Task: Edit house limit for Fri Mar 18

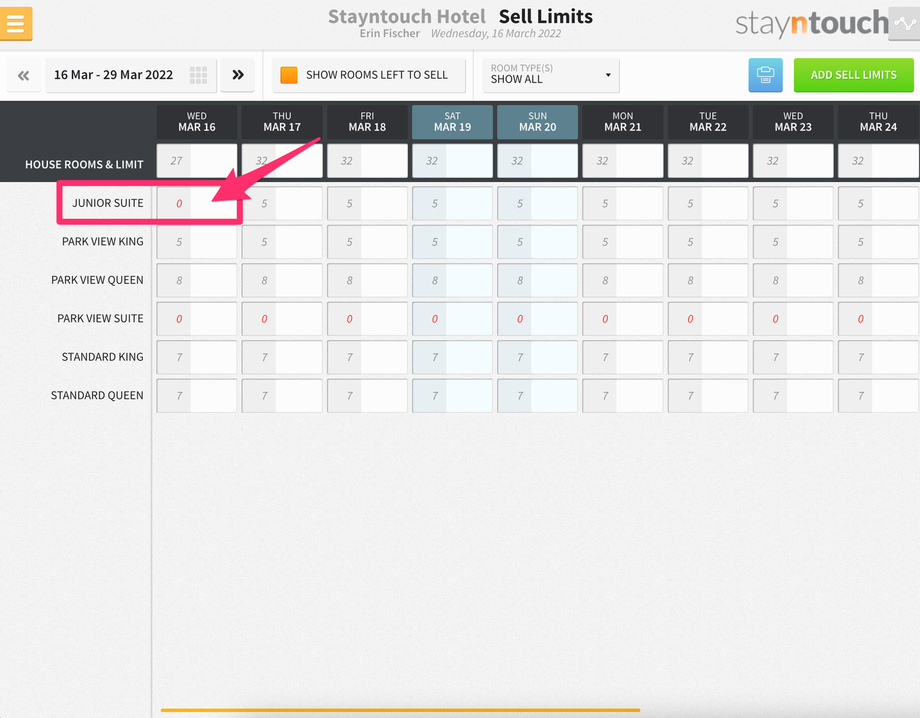Action: coord(384,161)
